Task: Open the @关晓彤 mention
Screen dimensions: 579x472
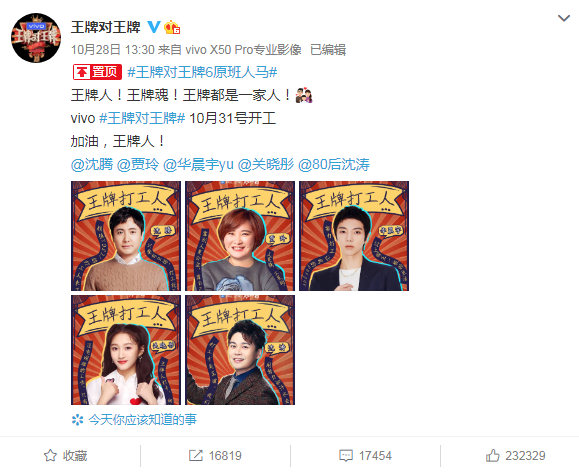Action: pos(266,164)
